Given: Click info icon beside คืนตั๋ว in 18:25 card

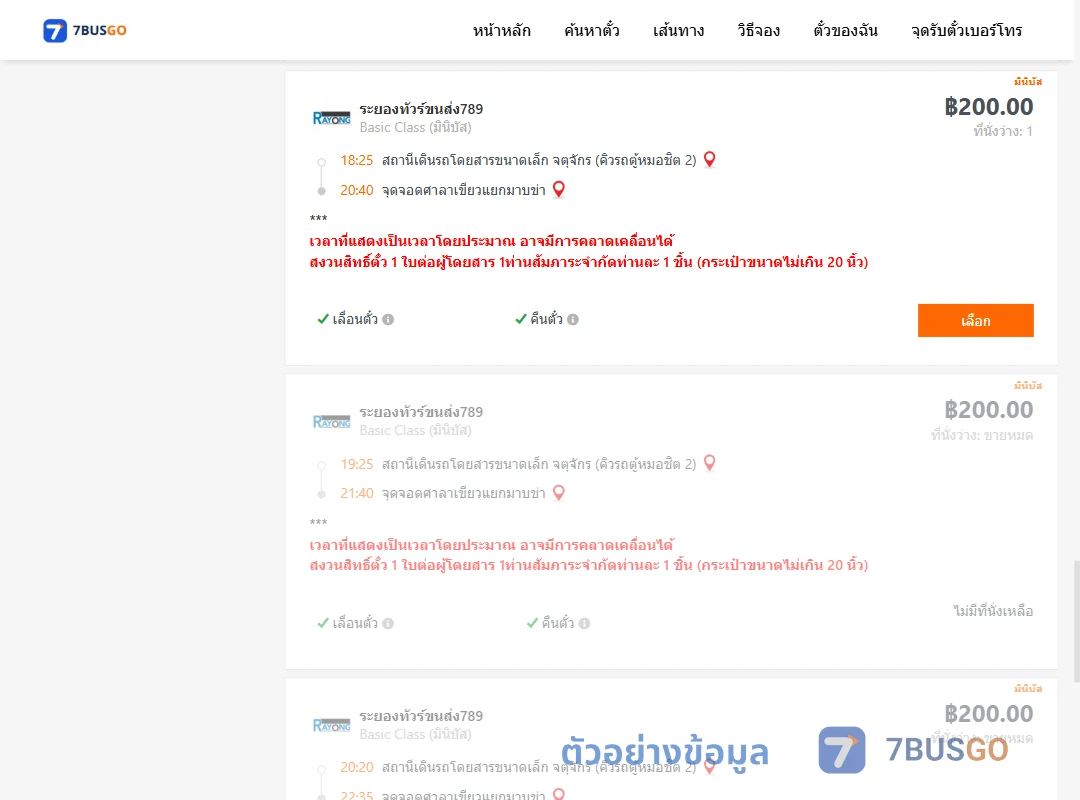Looking at the screenshot, I should tap(573, 320).
